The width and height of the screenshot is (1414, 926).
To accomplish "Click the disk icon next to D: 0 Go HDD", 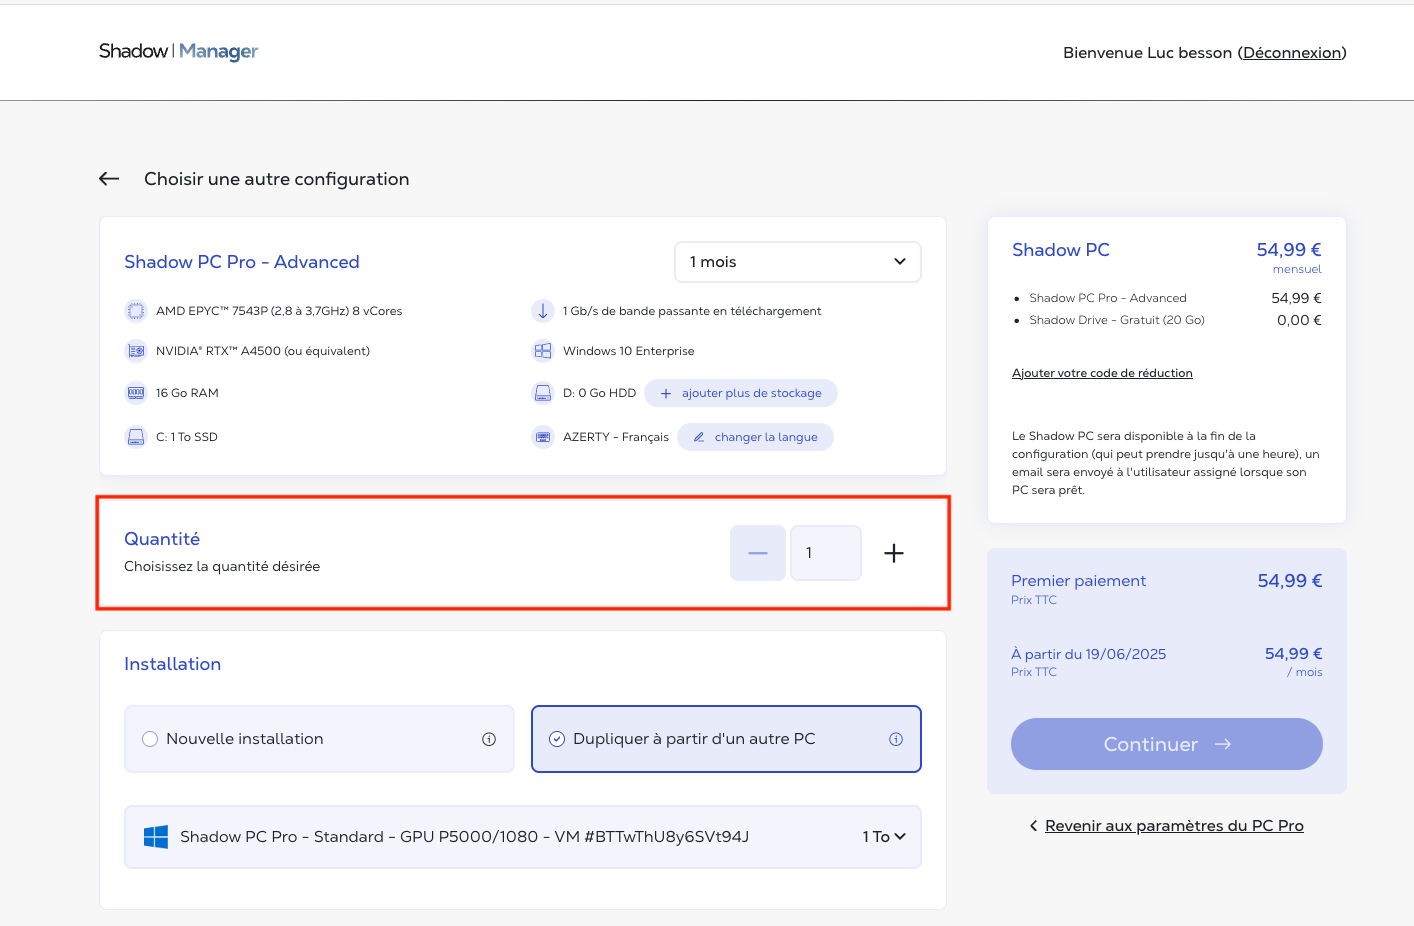I will 542,393.
